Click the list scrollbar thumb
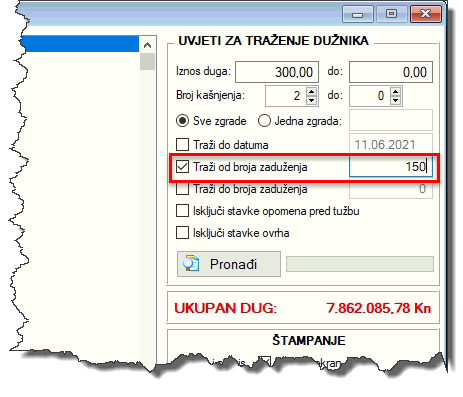The image size is (463, 397). pyautogui.click(x=147, y=62)
